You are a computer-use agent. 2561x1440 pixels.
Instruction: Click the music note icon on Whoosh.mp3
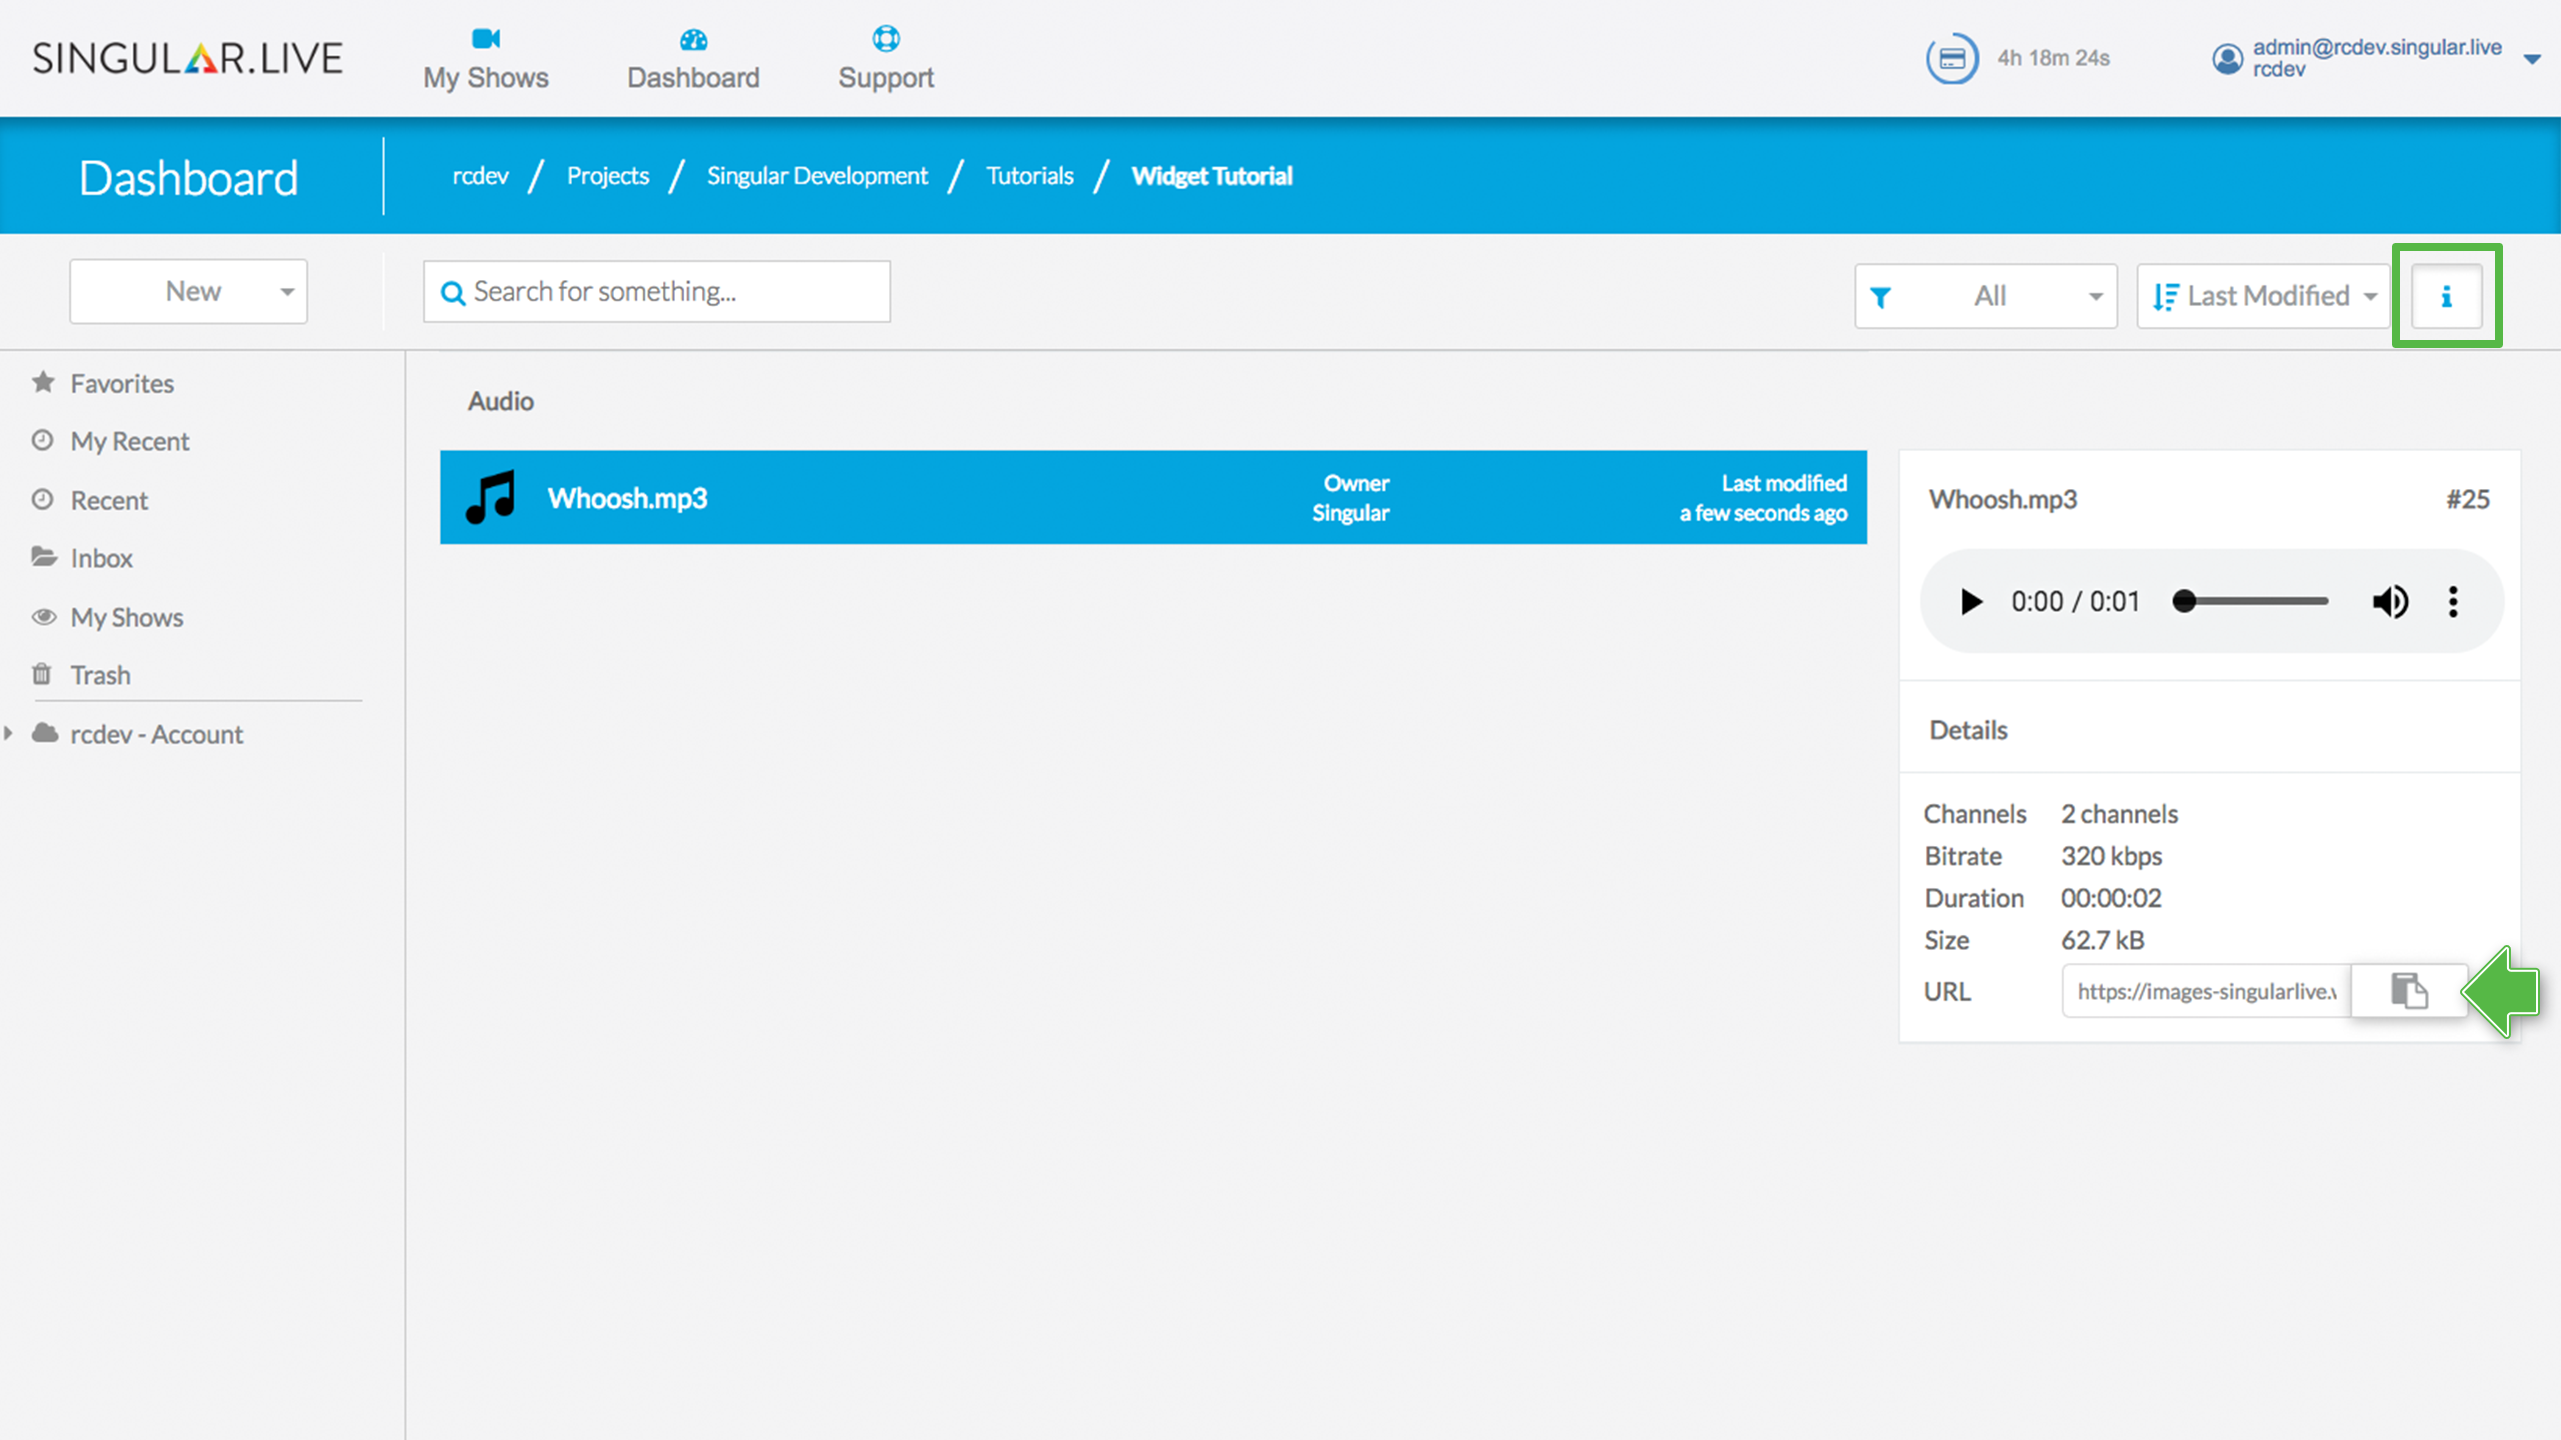pyautogui.click(x=491, y=497)
